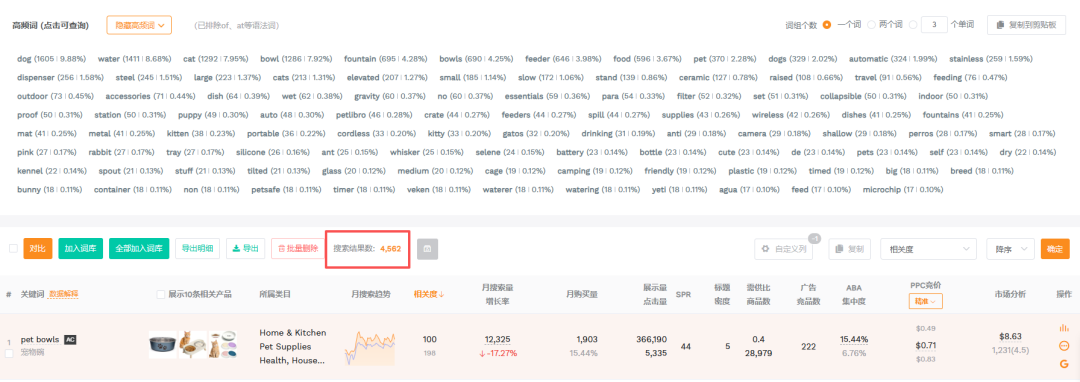The image size is (1080, 382).
Task: Open the 数据解释 link
Action: coord(63,295)
